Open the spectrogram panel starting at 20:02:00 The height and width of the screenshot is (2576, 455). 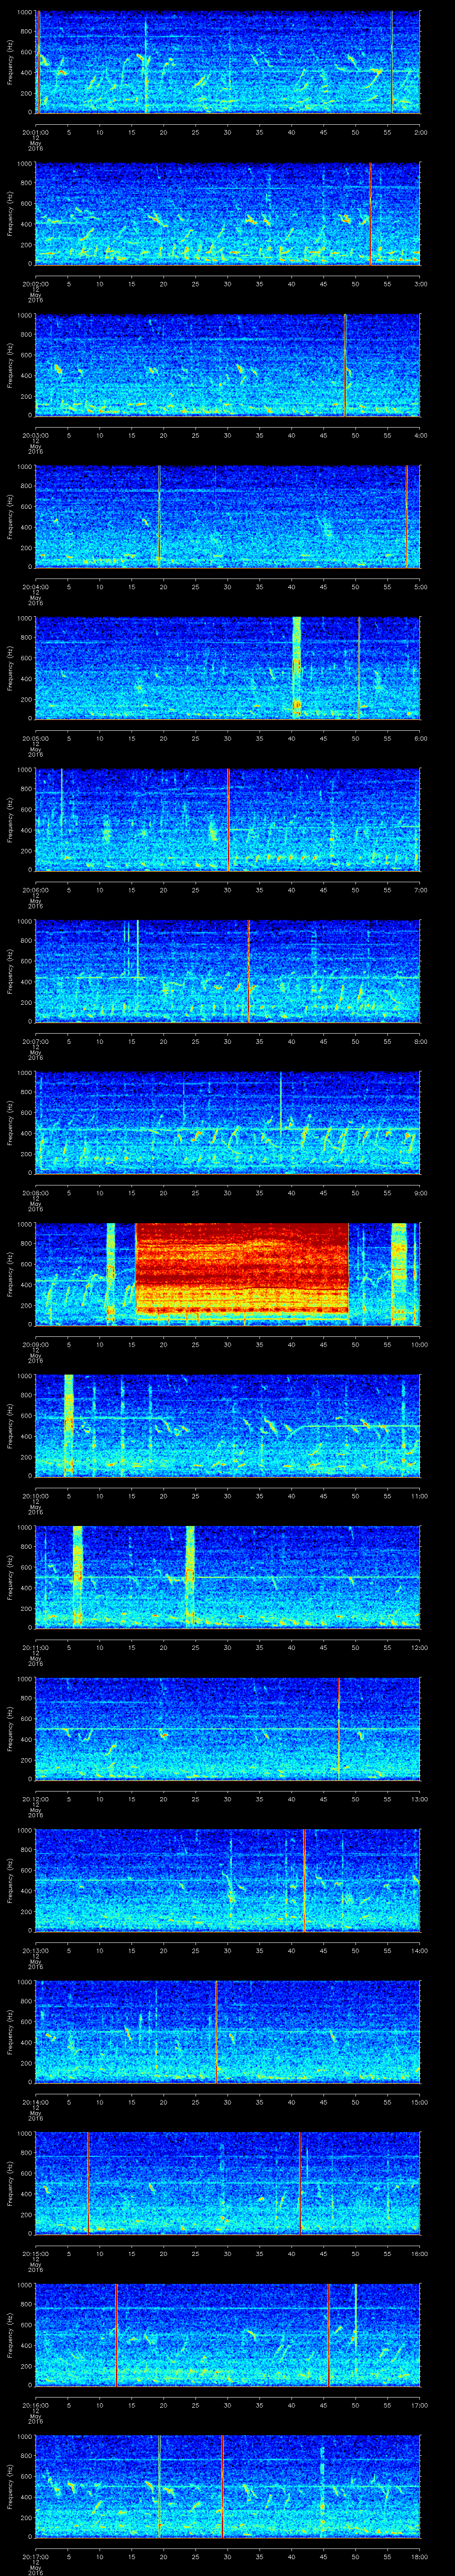(228, 214)
